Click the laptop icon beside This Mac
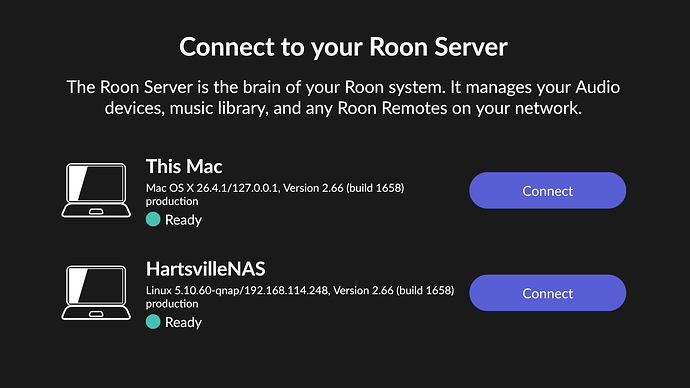Viewport: 690px width, 388px height. coord(96,190)
